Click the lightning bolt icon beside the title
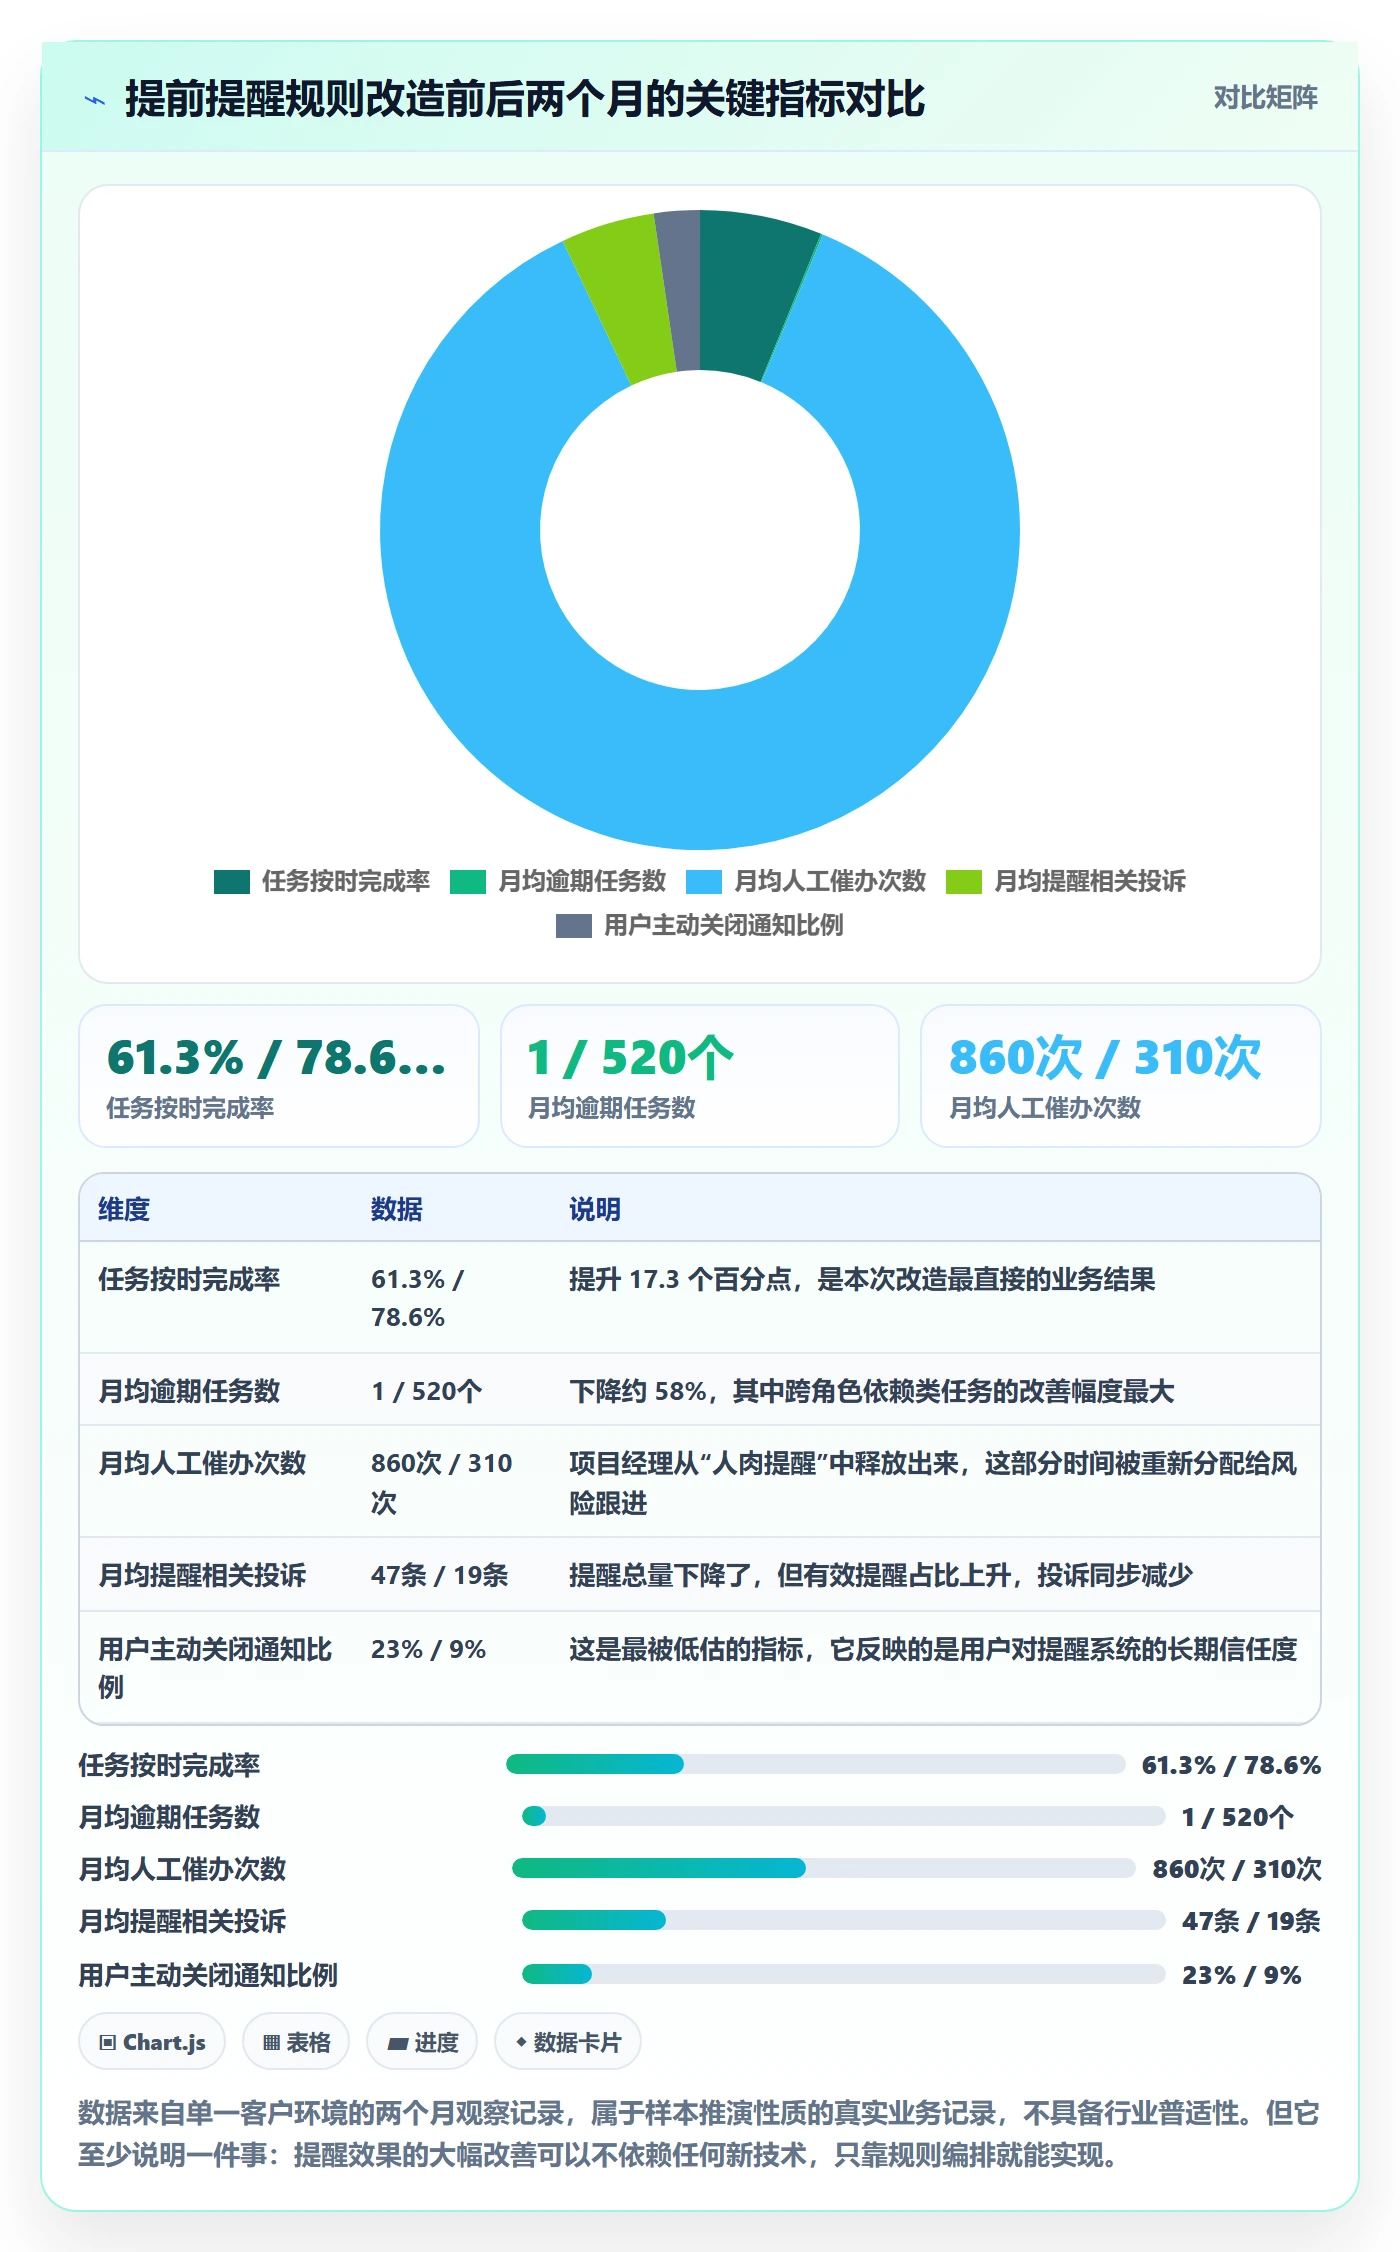The width and height of the screenshot is (1400, 2252). (95, 100)
